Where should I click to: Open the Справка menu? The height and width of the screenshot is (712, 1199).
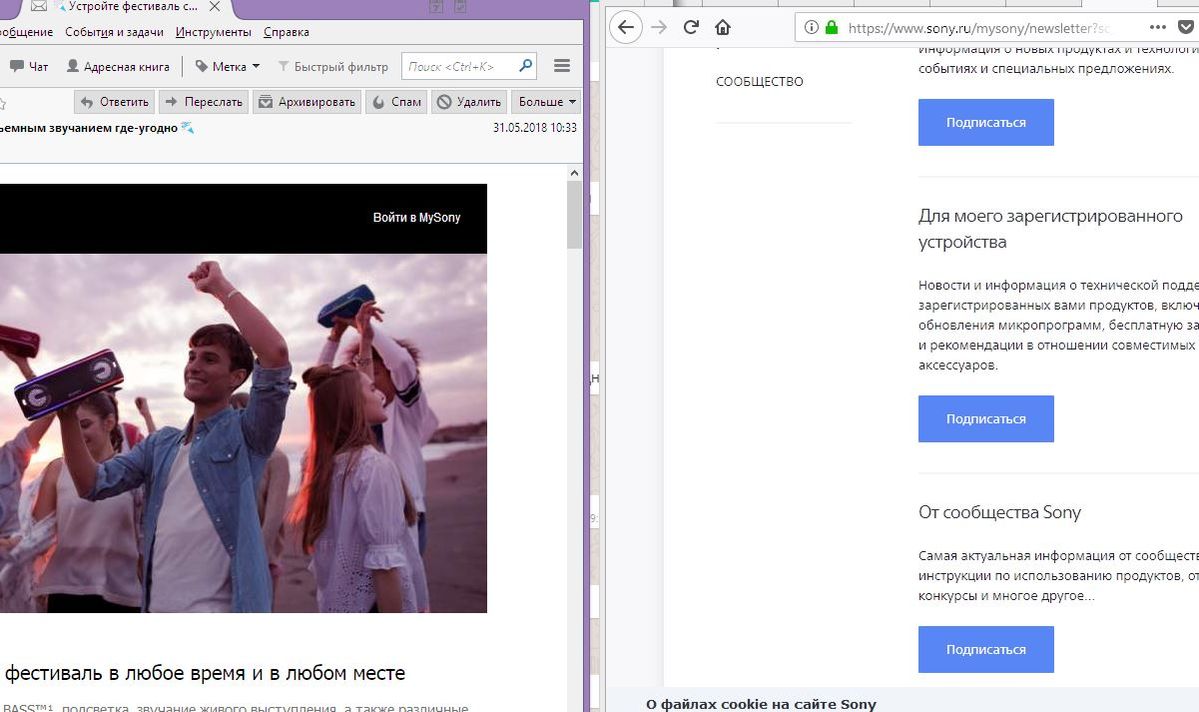286,32
